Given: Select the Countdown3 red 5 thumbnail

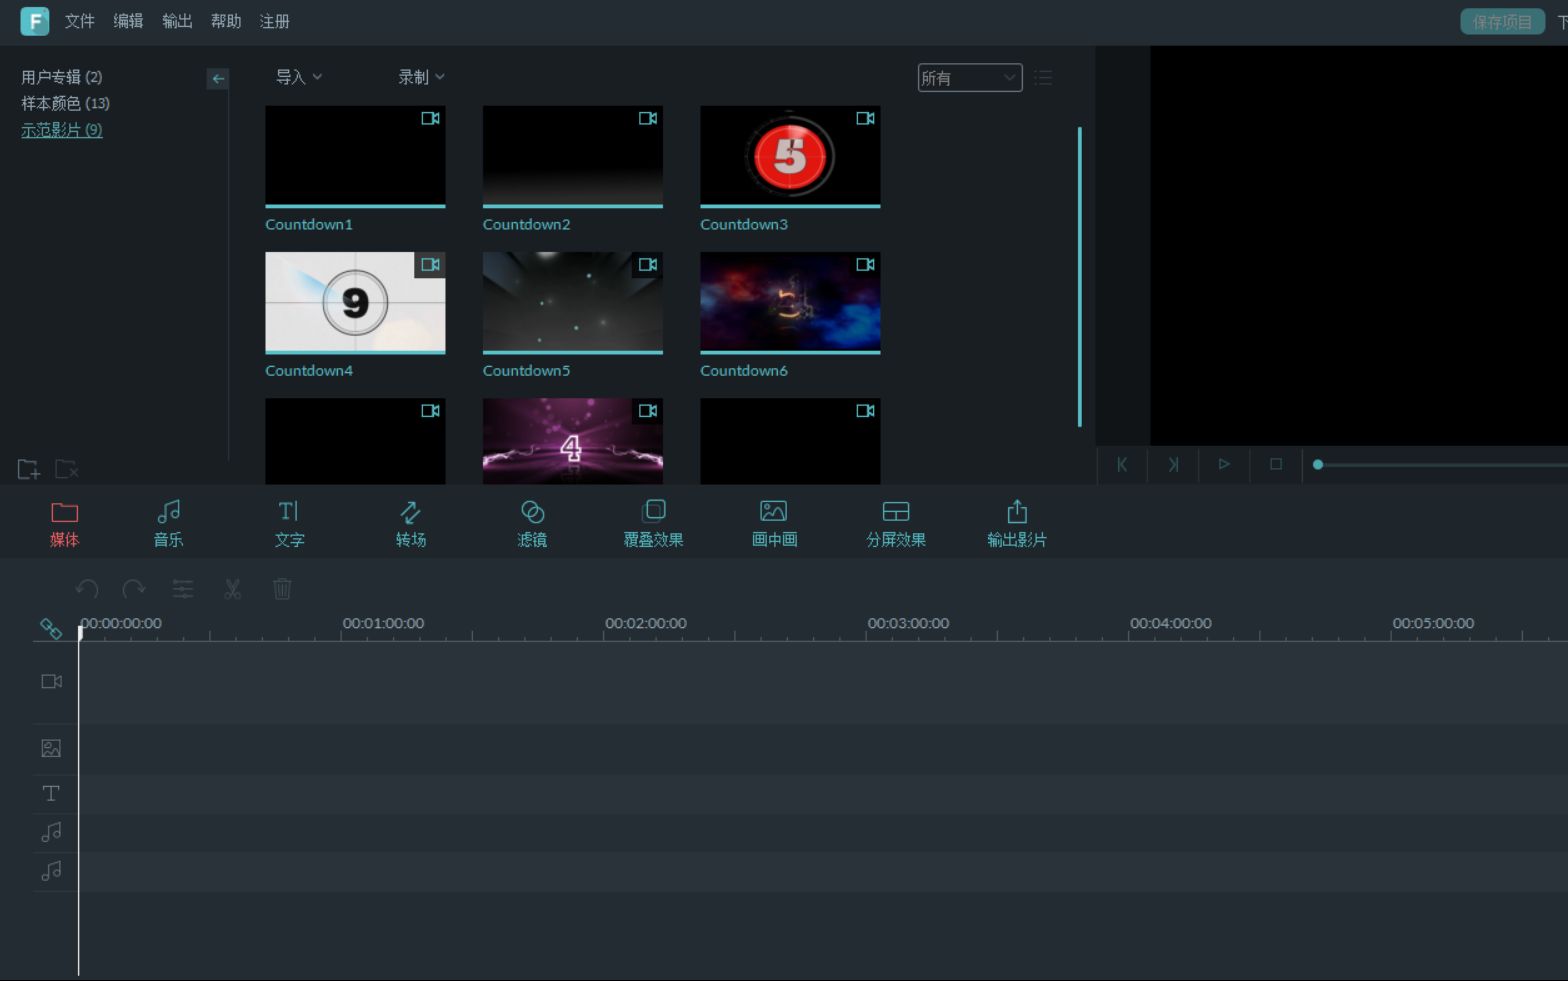Looking at the screenshot, I should click(x=790, y=156).
